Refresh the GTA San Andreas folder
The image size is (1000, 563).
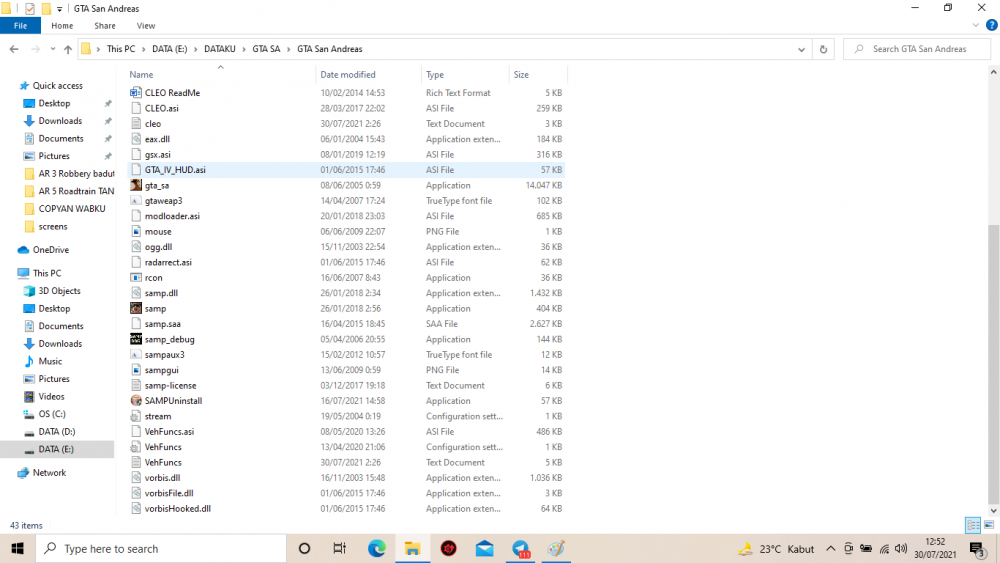(x=823, y=49)
